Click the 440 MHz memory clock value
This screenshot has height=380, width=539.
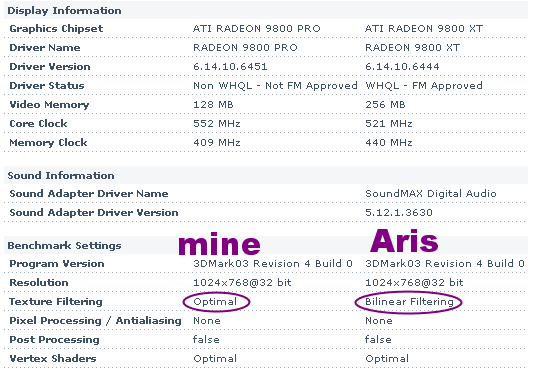[x=388, y=142]
